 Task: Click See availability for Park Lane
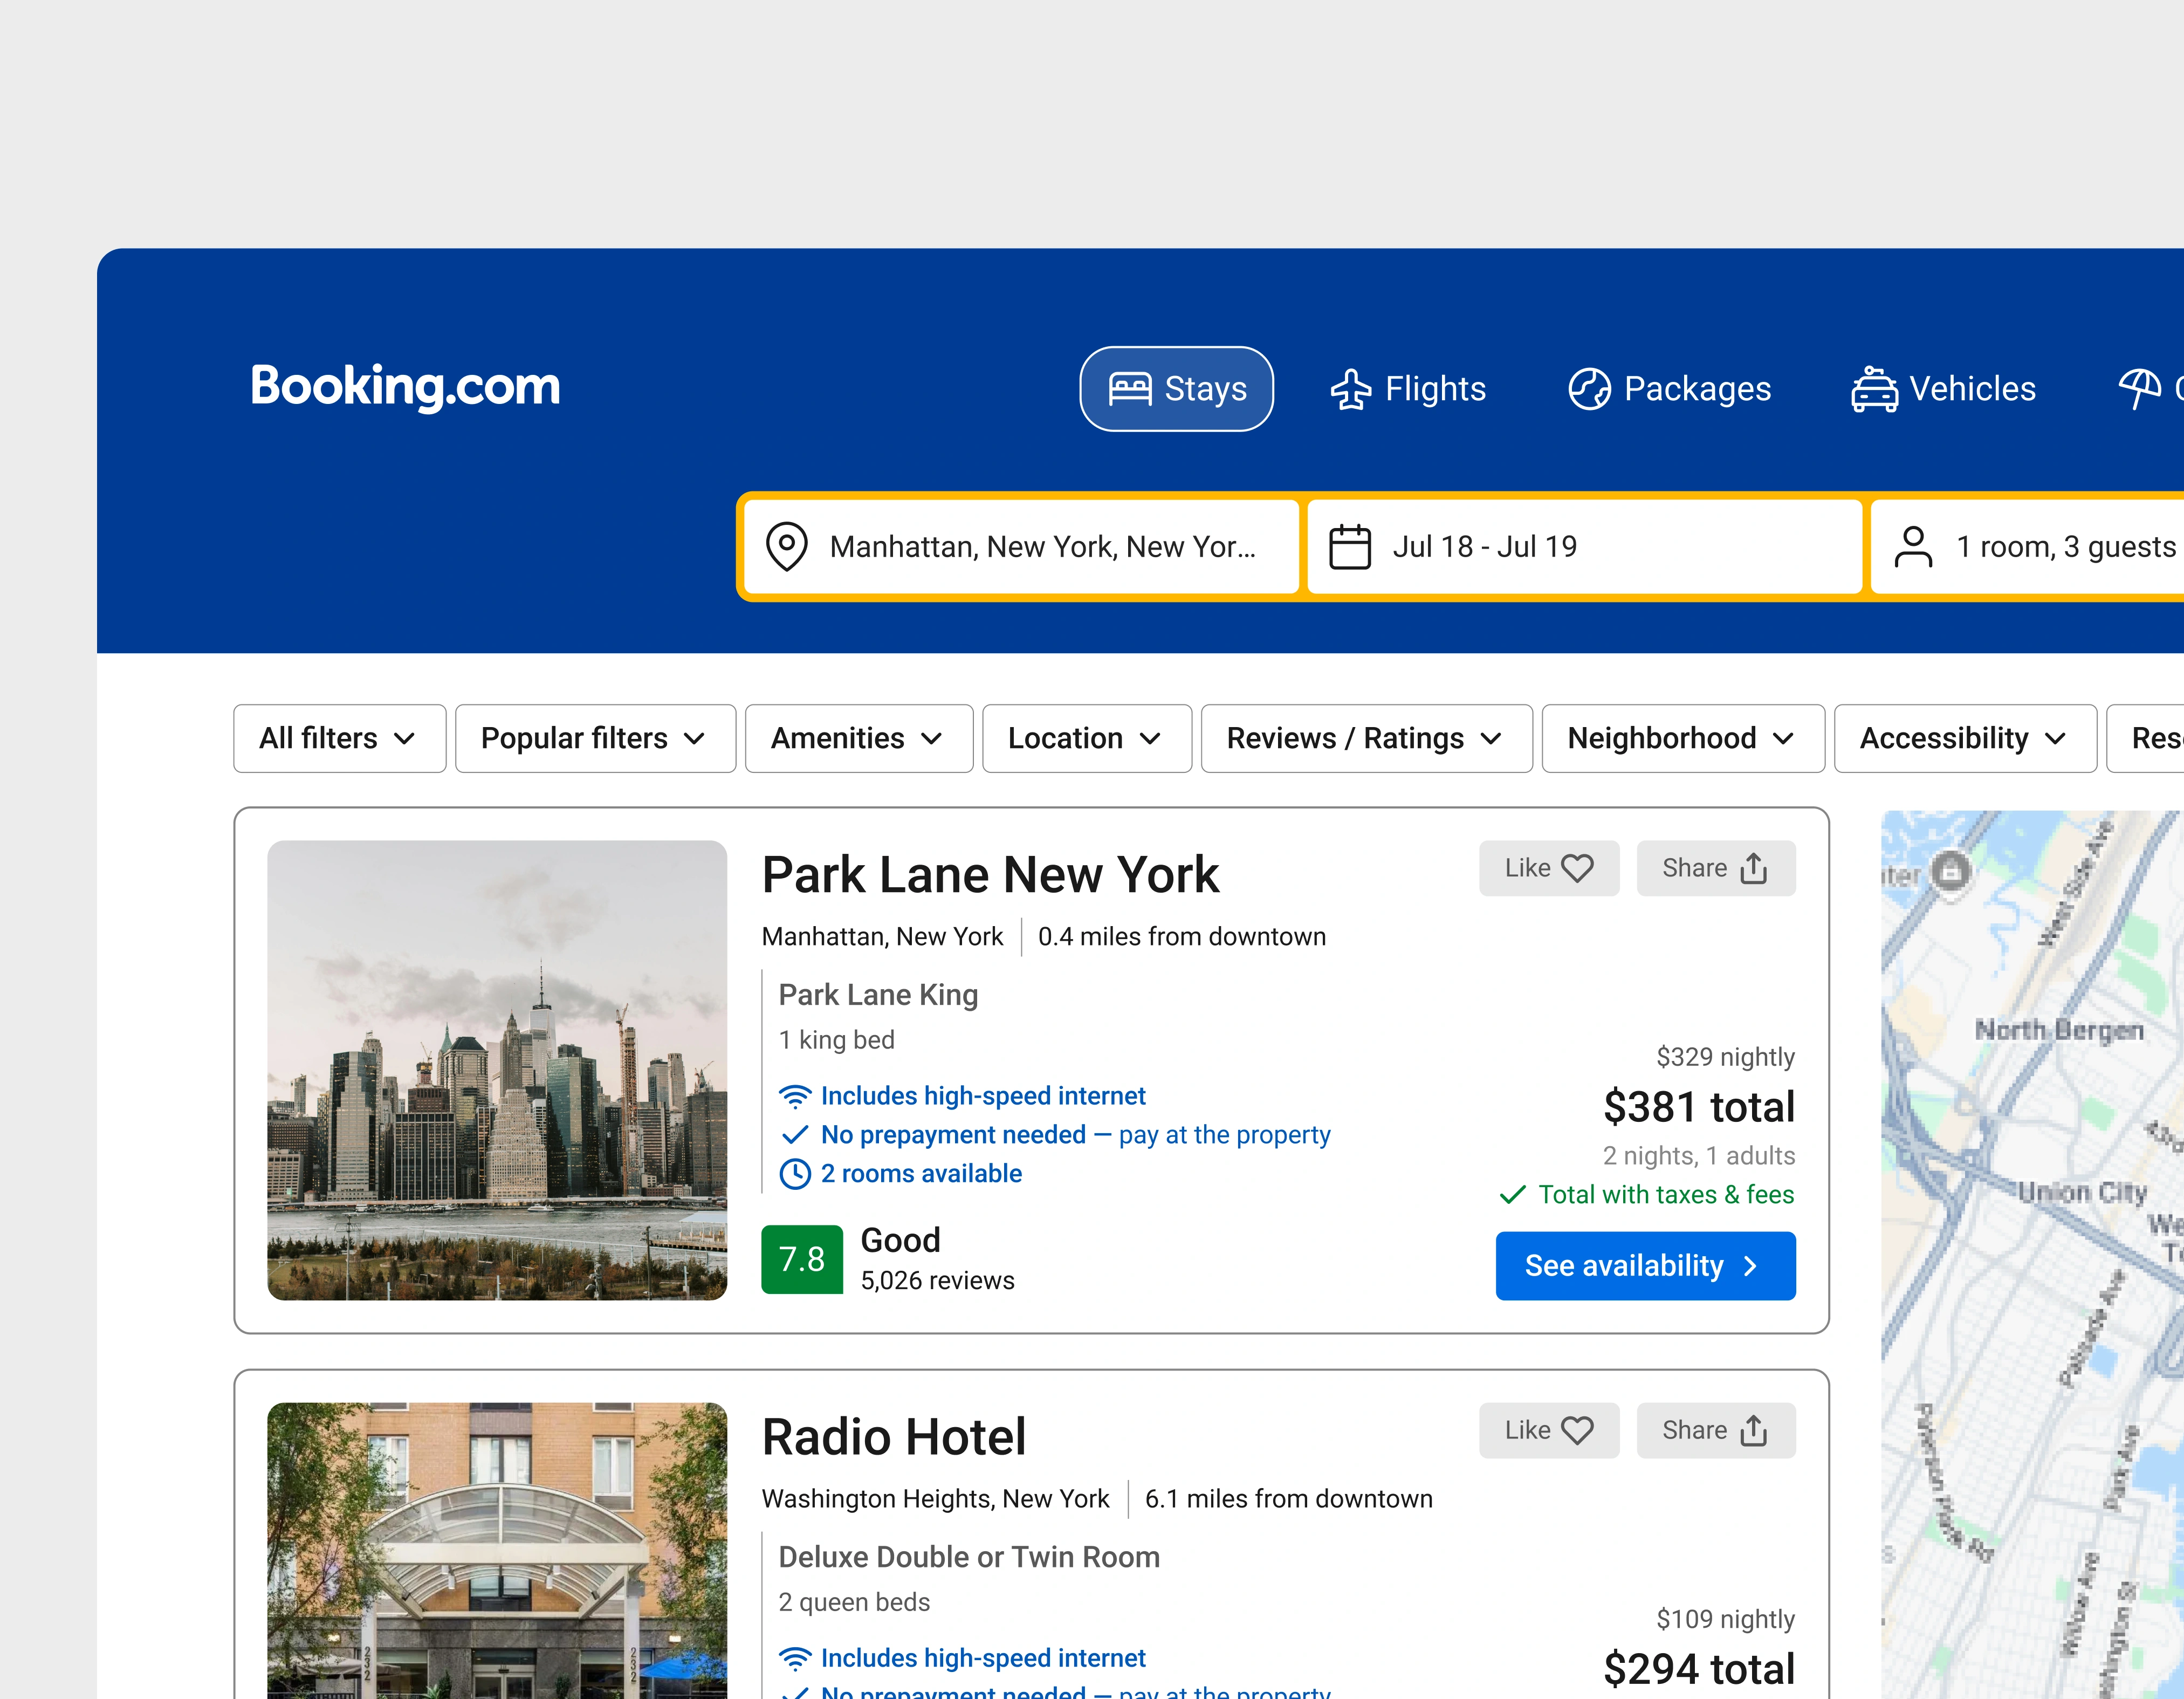click(x=1645, y=1265)
